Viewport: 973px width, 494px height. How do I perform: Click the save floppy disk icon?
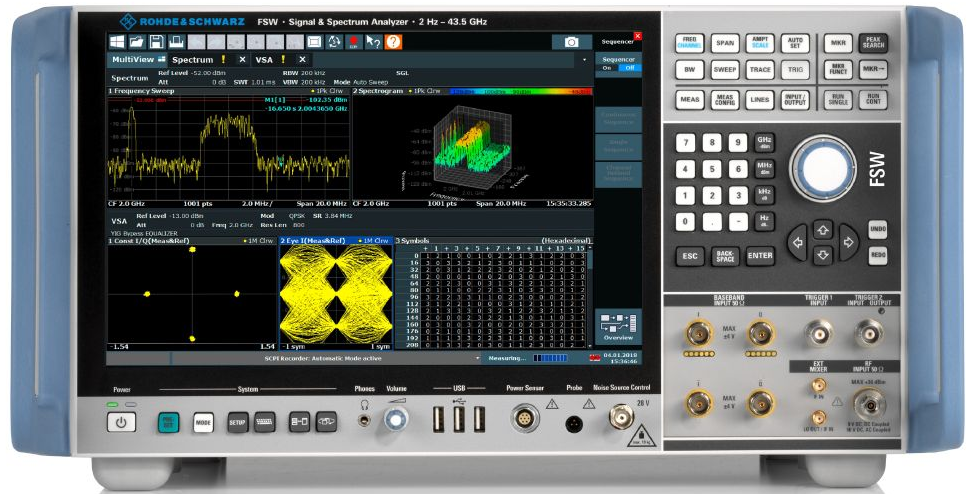pos(156,42)
